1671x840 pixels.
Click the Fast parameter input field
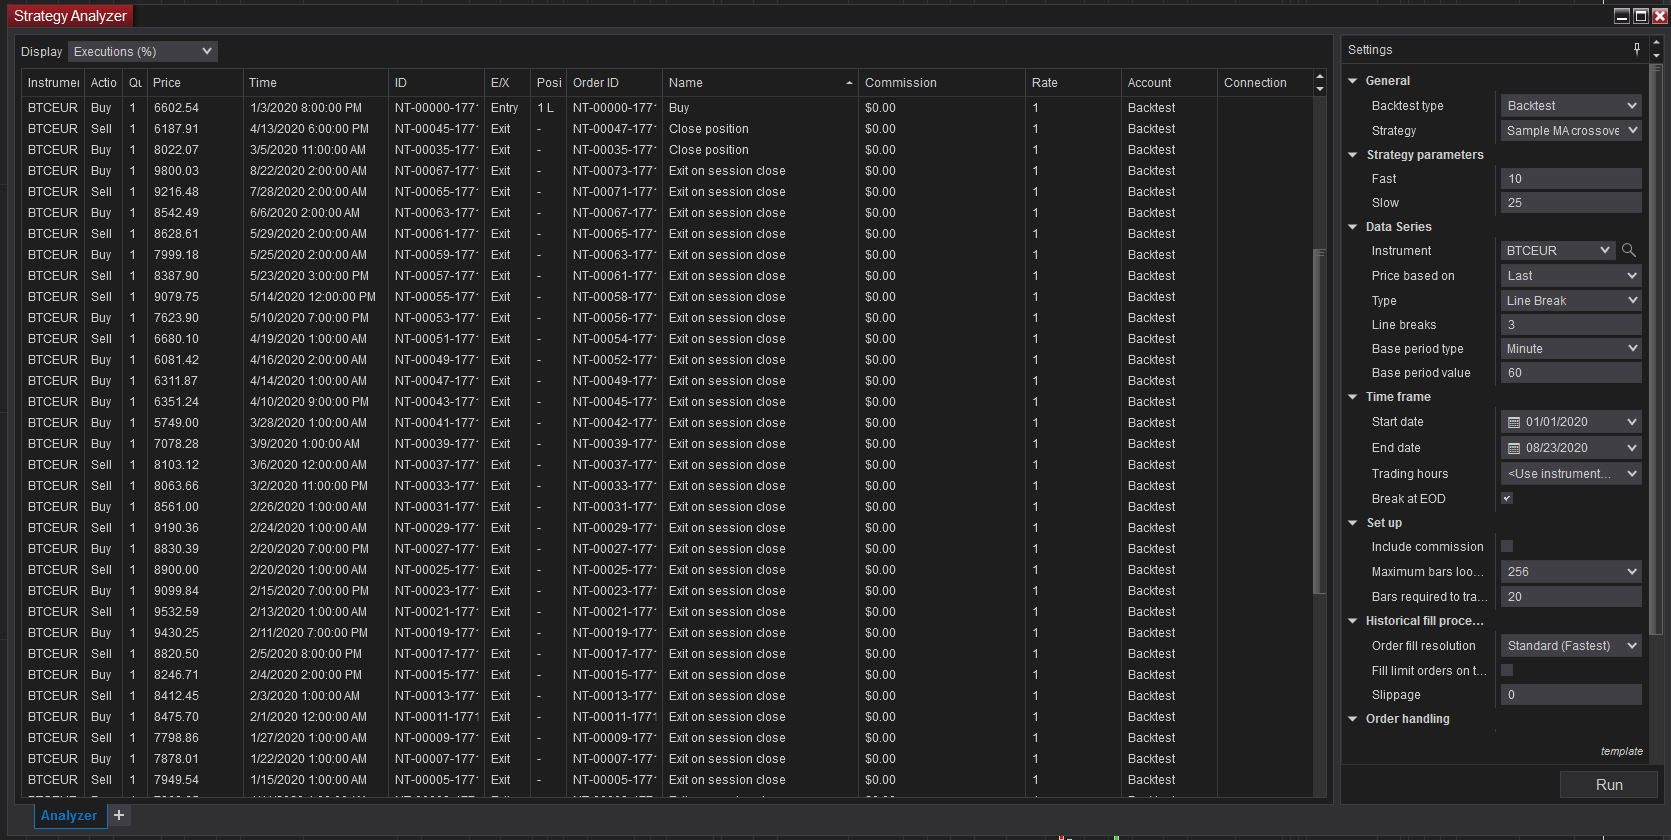click(1571, 178)
